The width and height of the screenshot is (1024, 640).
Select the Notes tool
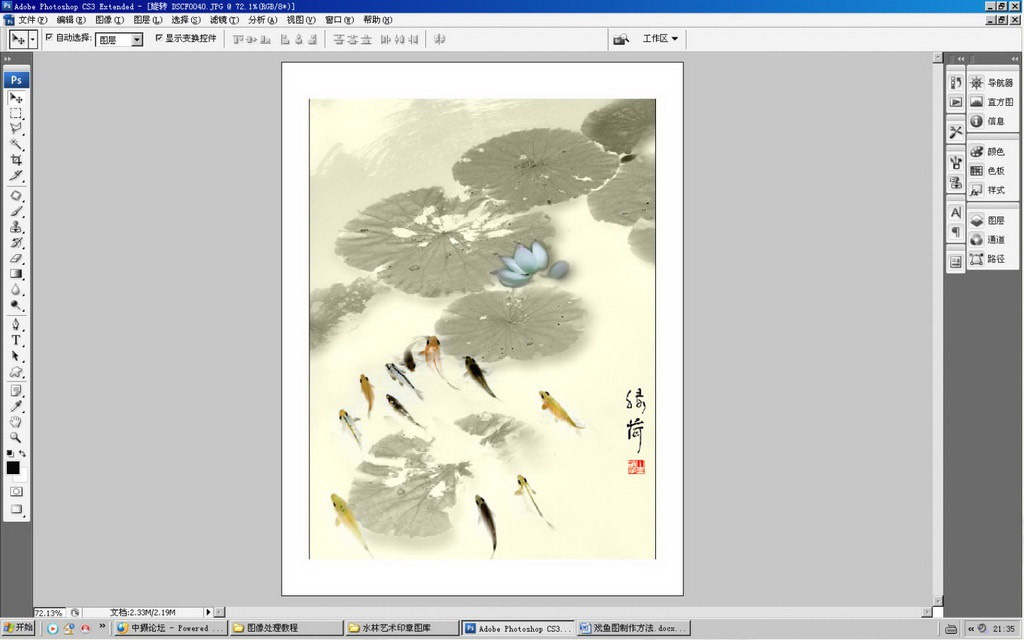tap(16, 391)
